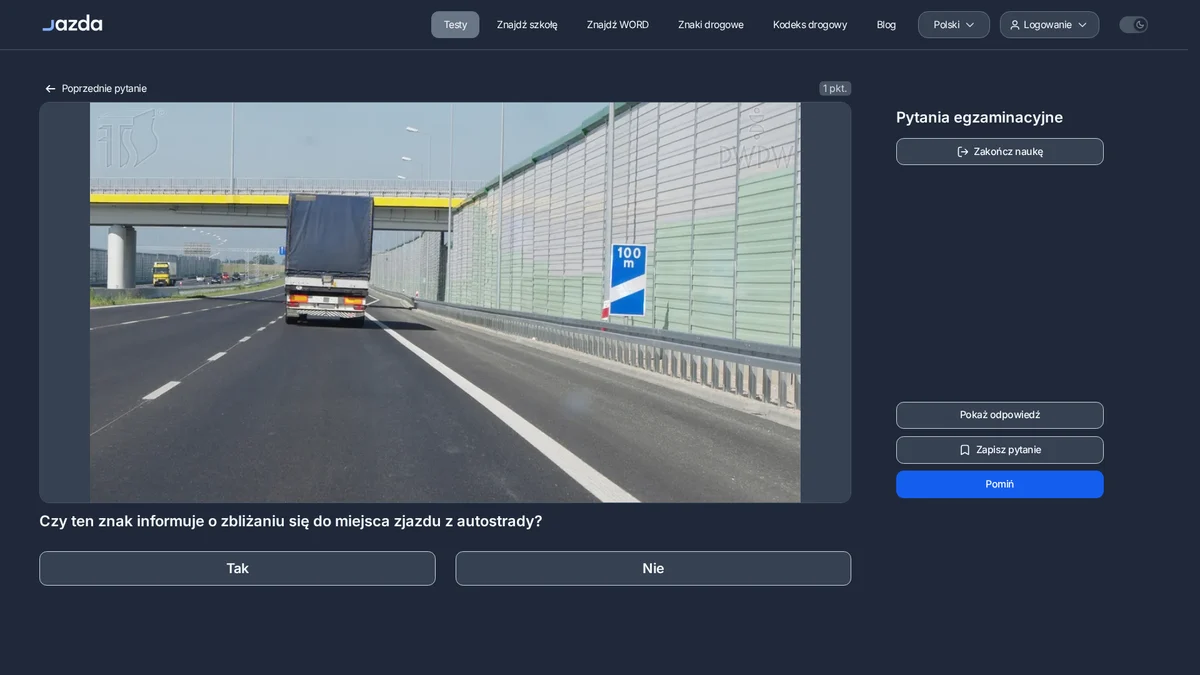
Task: Go to Znajdź WORD page
Action: (618, 25)
